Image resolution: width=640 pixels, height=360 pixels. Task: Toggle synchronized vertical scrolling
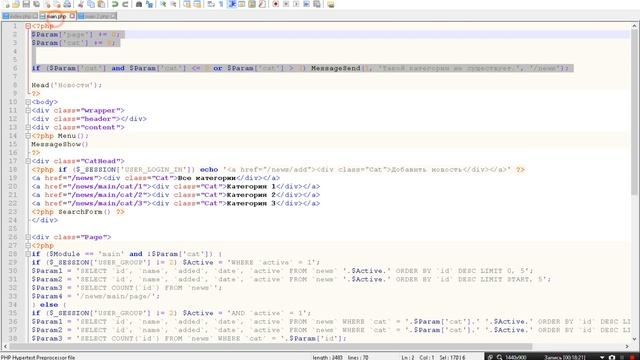pos(187,4)
